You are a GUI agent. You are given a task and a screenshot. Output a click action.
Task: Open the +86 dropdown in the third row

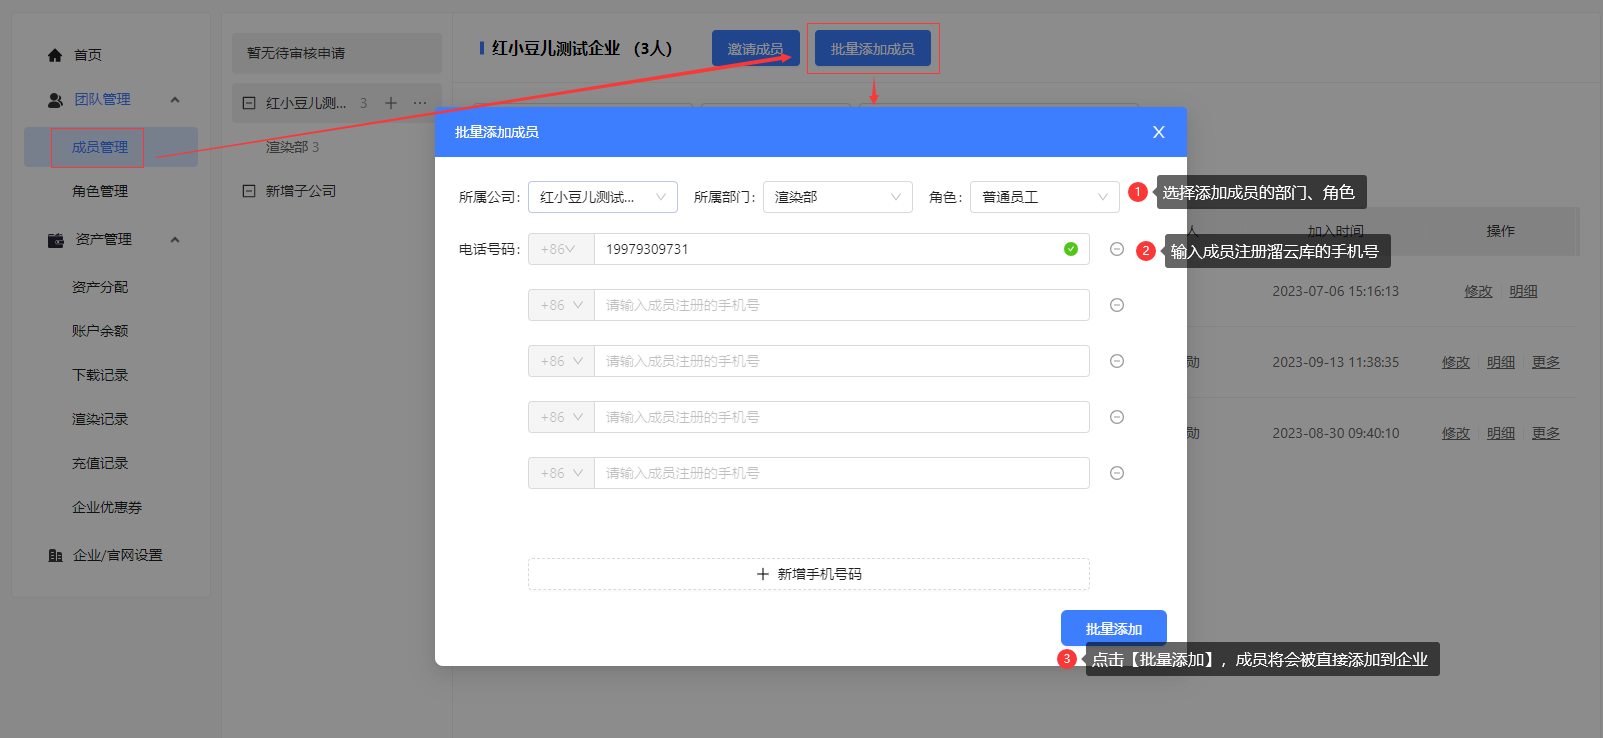(561, 361)
